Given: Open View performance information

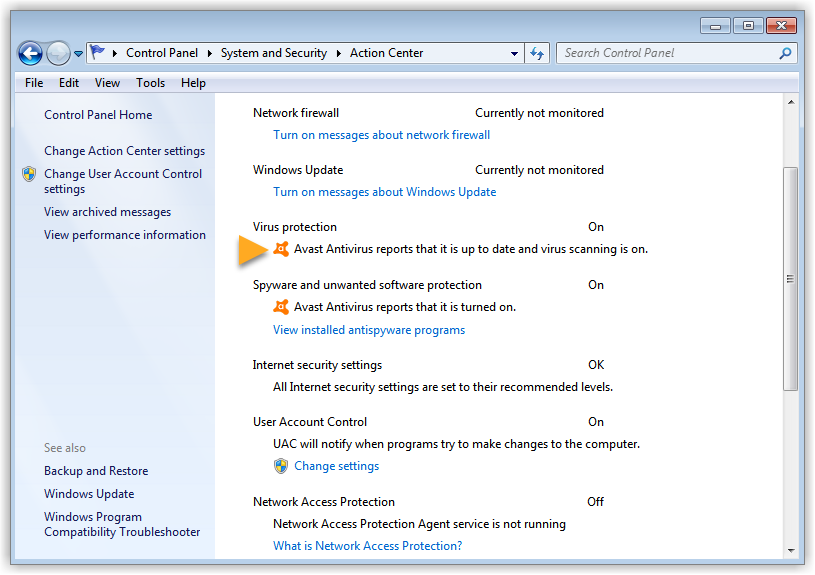Looking at the screenshot, I should click(x=125, y=235).
